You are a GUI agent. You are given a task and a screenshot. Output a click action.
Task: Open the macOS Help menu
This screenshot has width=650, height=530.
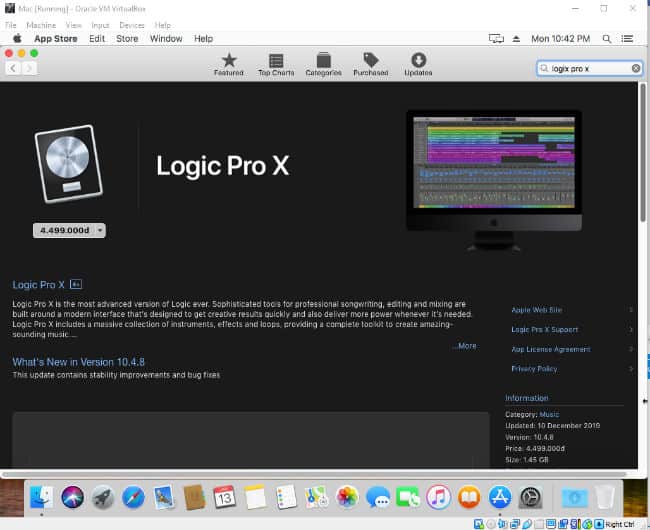204,39
